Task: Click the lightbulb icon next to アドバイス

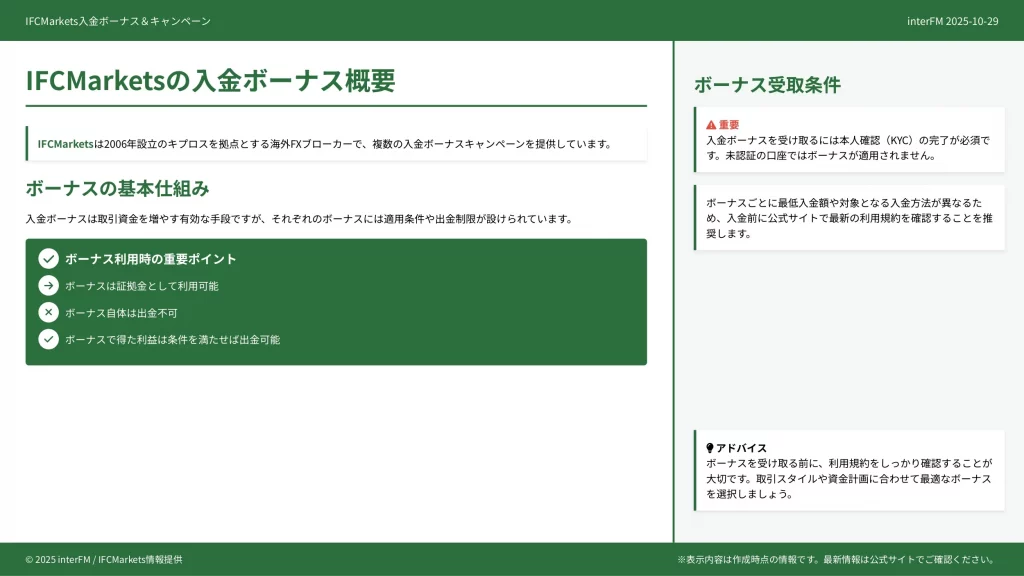Action: pyautogui.click(x=710, y=448)
